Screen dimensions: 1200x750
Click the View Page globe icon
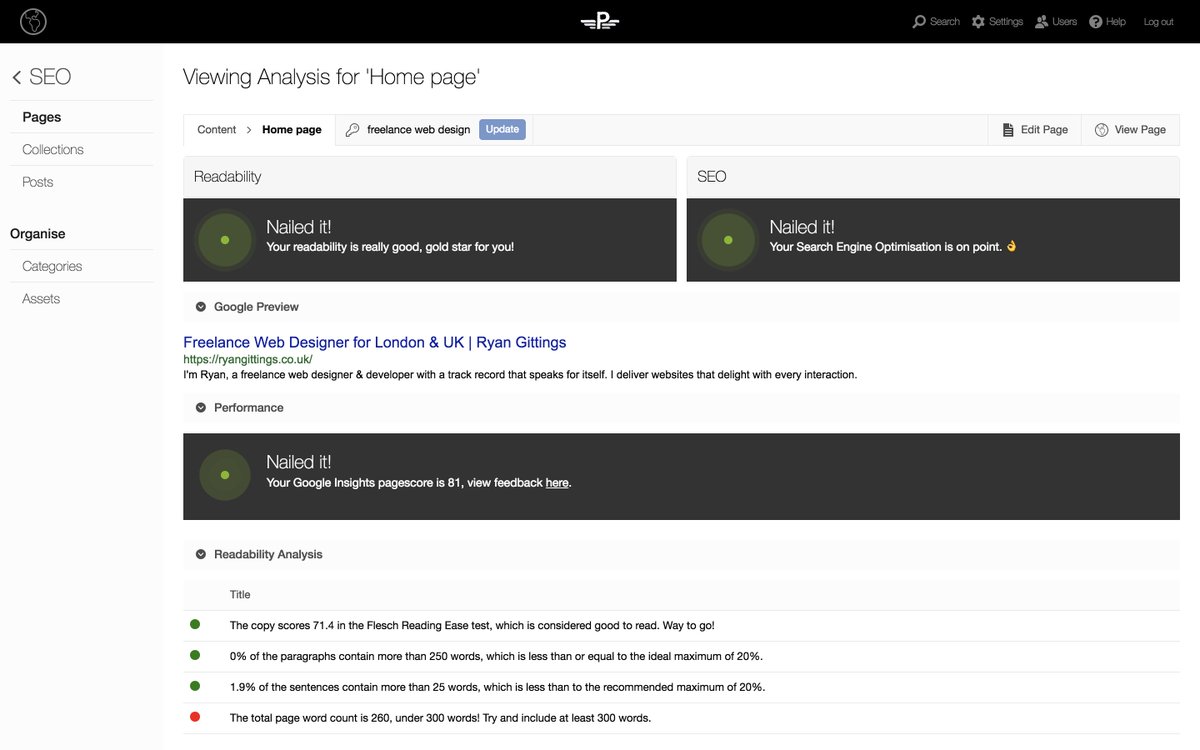1101,130
